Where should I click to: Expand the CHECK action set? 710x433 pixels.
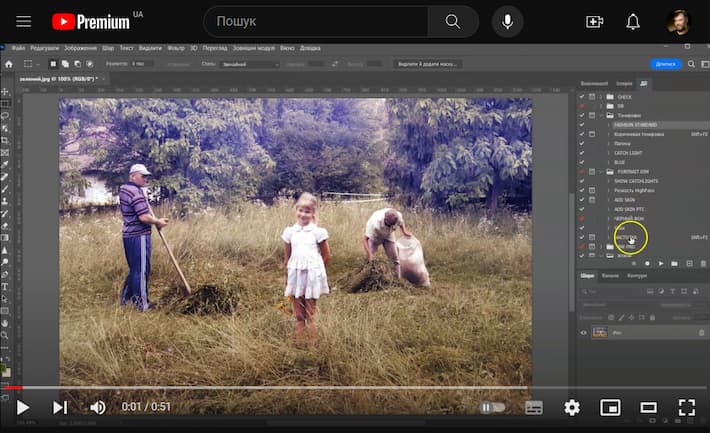point(601,97)
